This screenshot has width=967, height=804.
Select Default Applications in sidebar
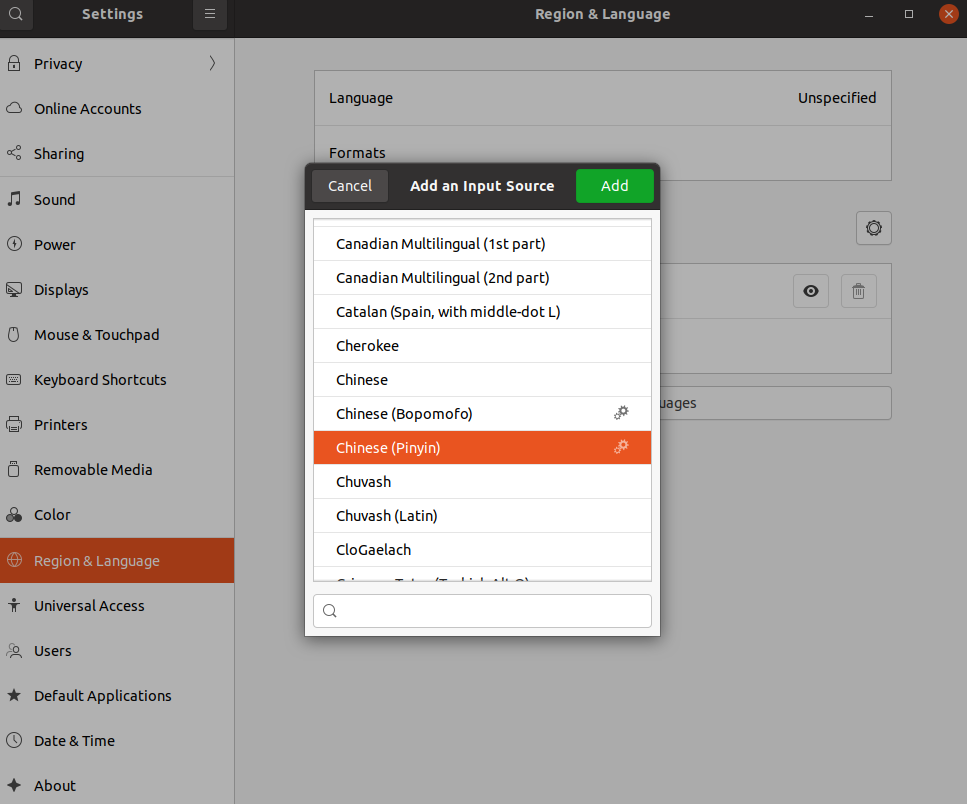(117, 695)
